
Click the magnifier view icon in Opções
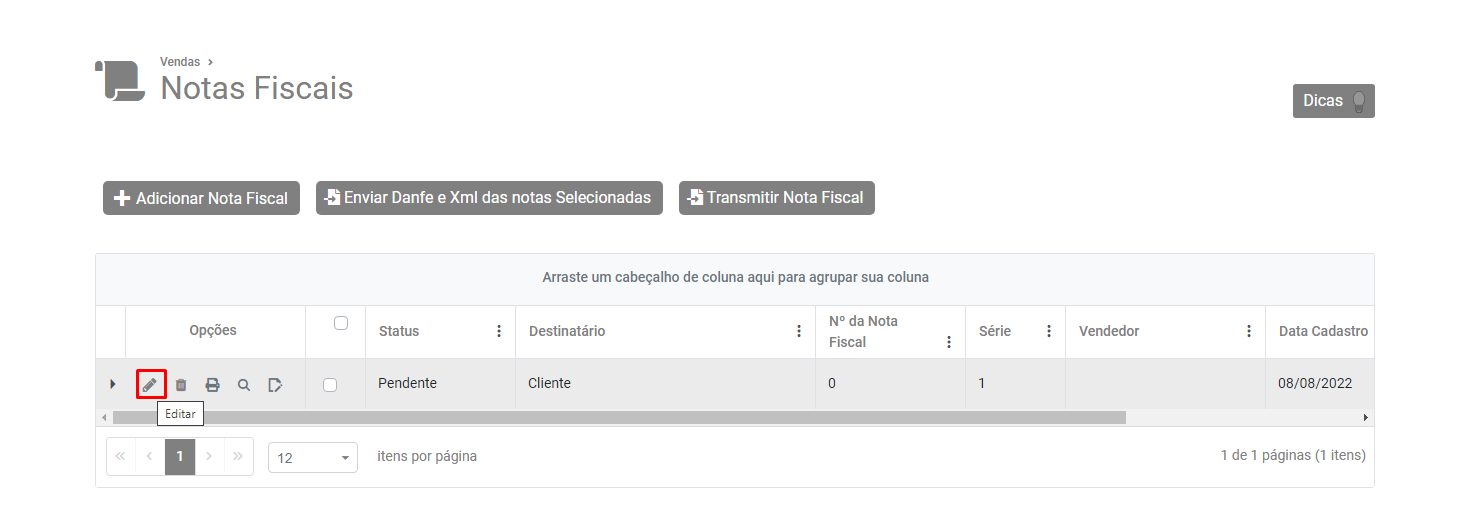(243, 385)
